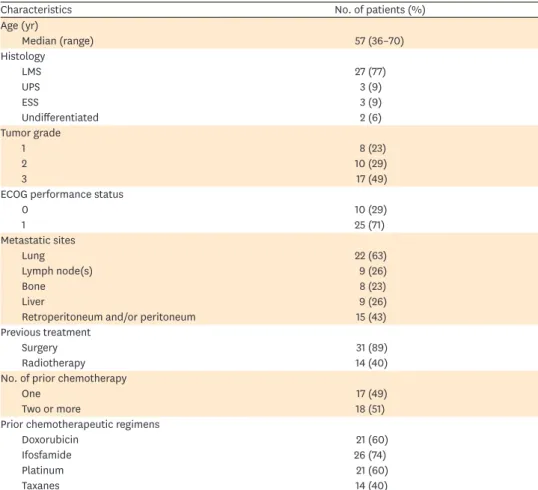
Task: Select the 'Previous treatment' heading
Action: pyautogui.click(x=46, y=332)
